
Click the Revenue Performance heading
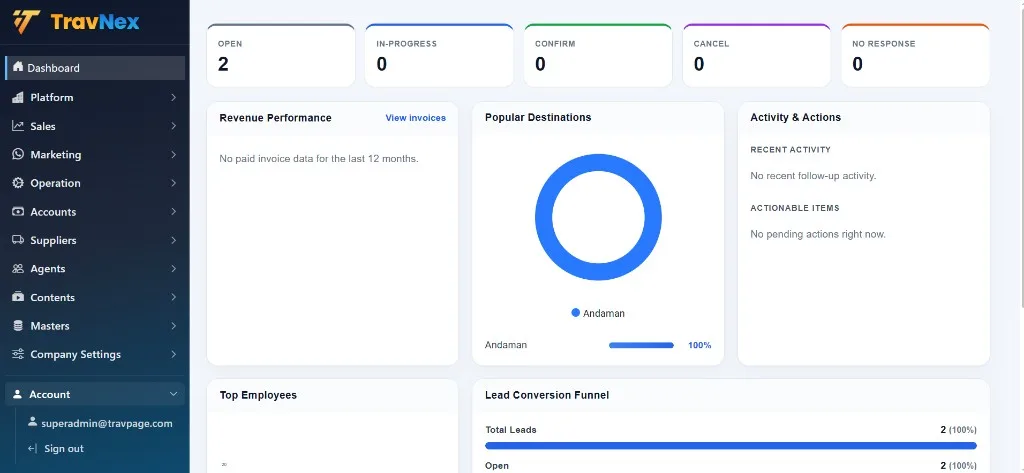(276, 118)
